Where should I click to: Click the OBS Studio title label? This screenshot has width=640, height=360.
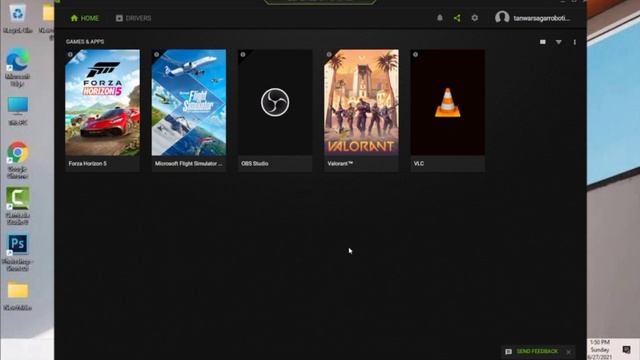click(x=255, y=164)
